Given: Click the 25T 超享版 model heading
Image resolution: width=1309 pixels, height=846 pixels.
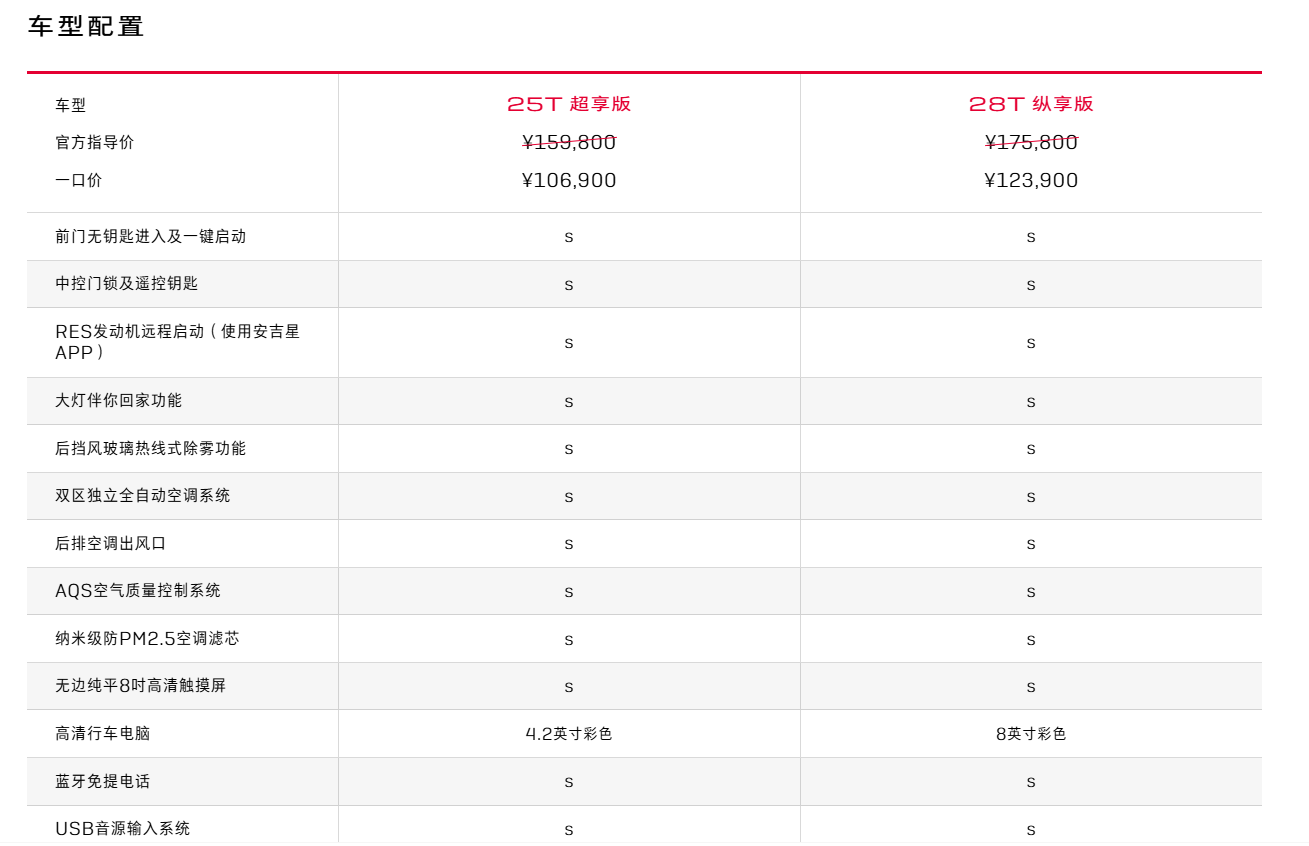Looking at the screenshot, I should pos(569,104).
